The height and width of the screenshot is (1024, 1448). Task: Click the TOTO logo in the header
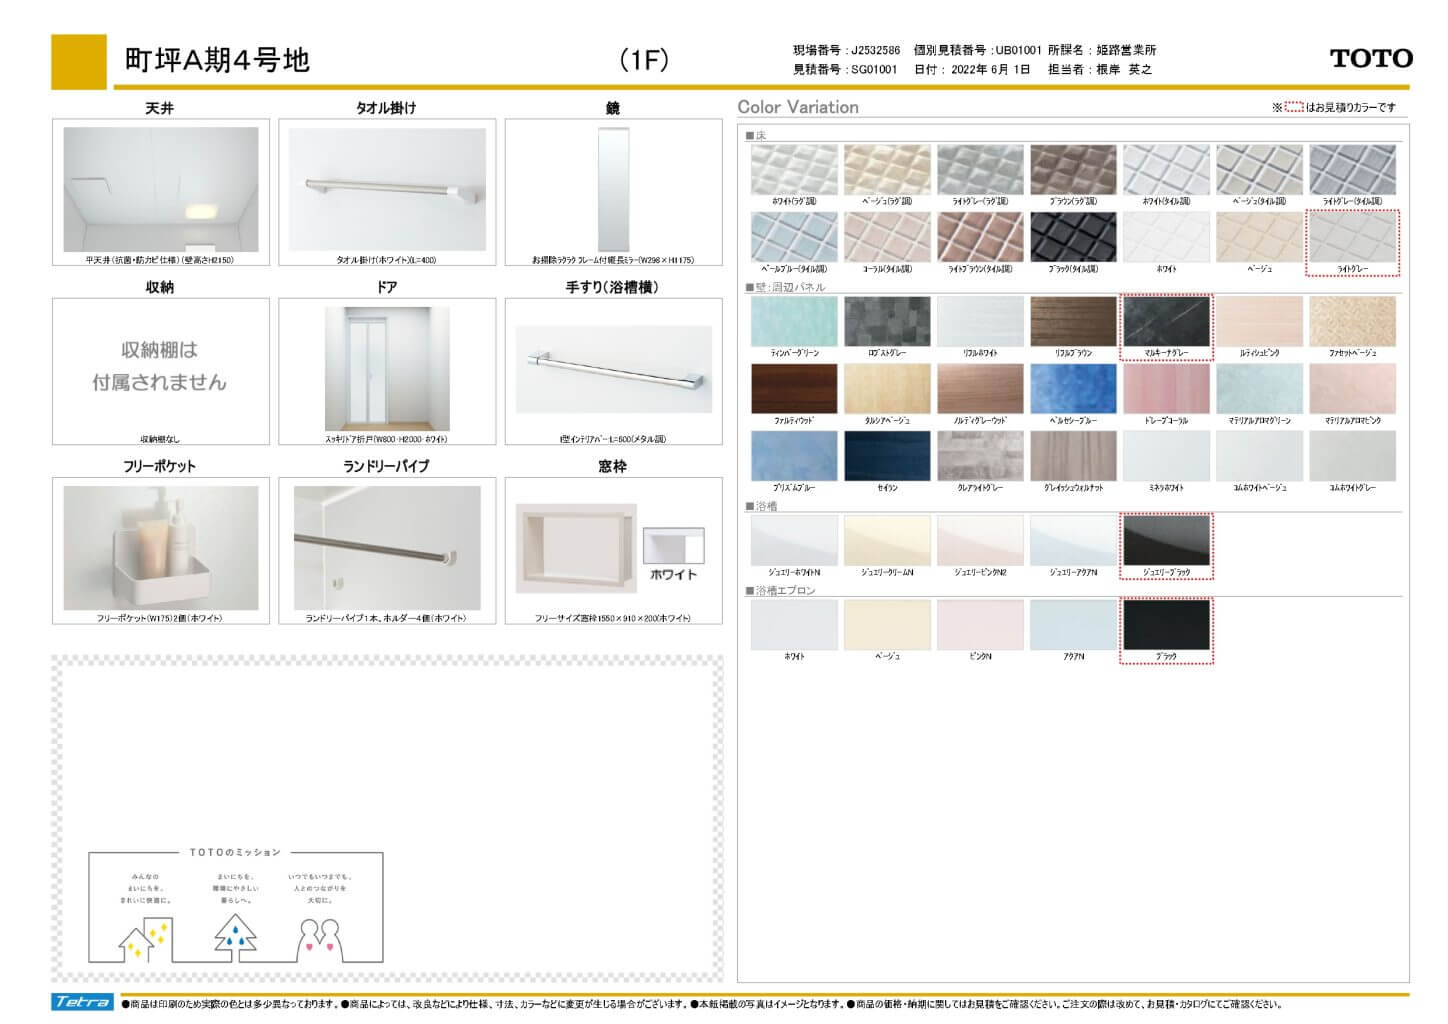1370,59
